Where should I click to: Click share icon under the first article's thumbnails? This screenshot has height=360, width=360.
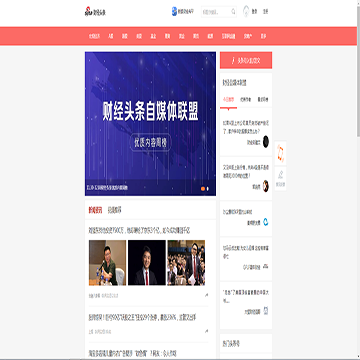pyautogui.click(x=206, y=295)
